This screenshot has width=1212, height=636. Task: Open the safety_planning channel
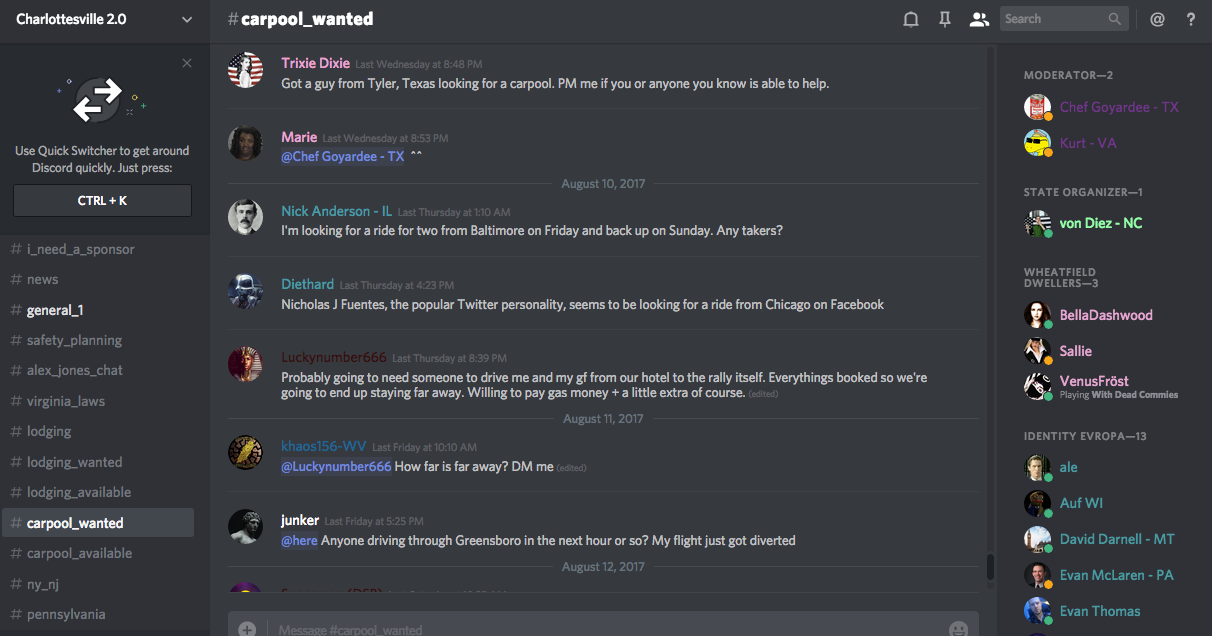[74, 340]
